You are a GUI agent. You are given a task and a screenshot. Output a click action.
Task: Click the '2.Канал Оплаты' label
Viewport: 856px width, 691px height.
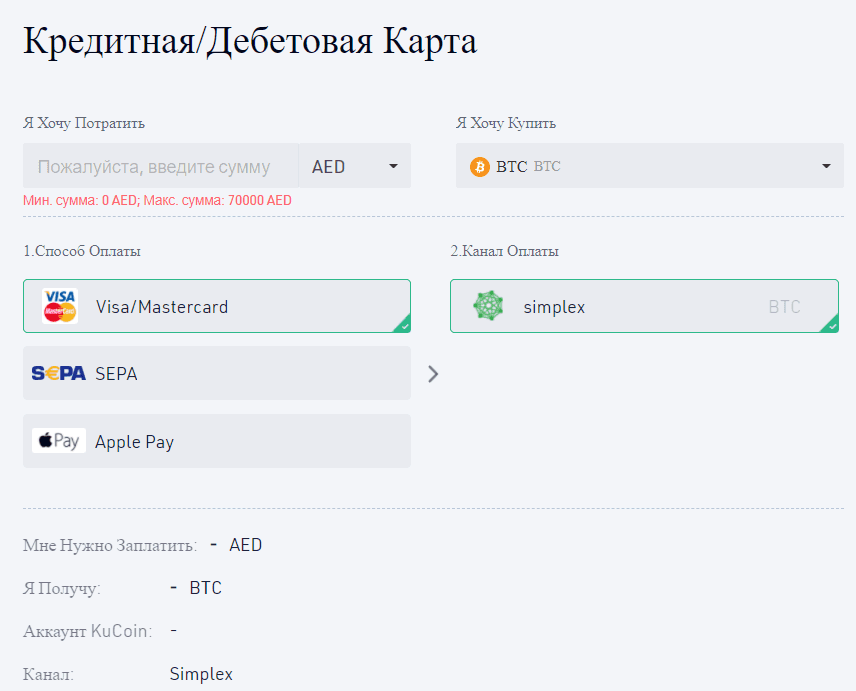pyautogui.click(x=504, y=251)
